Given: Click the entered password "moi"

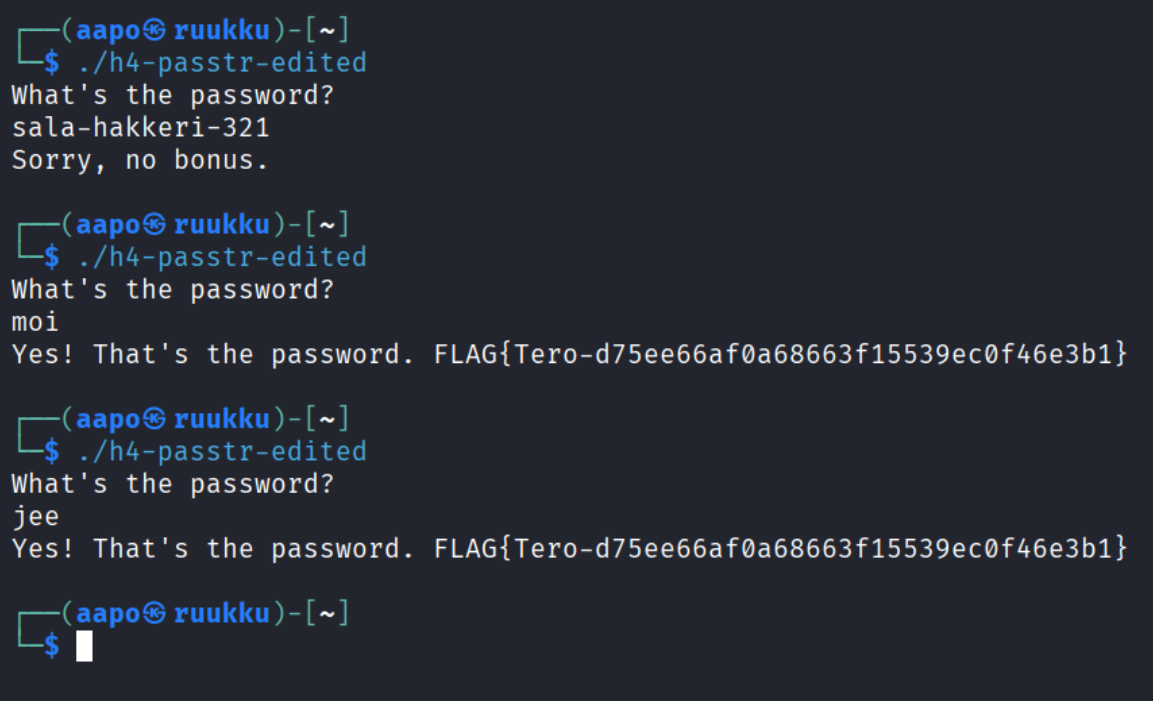Looking at the screenshot, I should tap(35, 322).
